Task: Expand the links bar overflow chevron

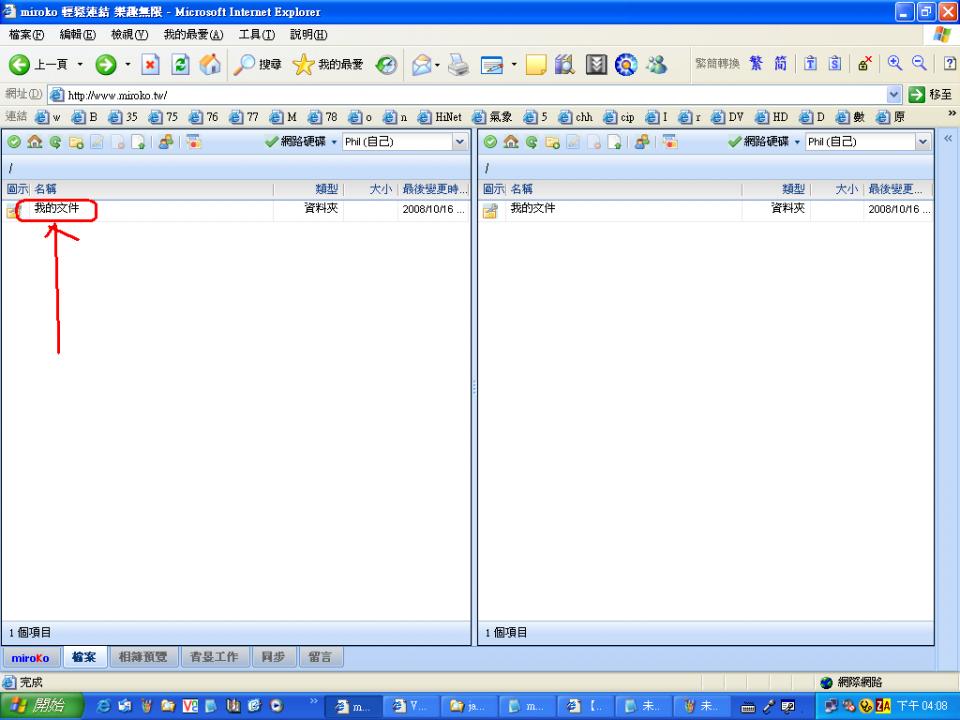Action: tap(951, 113)
